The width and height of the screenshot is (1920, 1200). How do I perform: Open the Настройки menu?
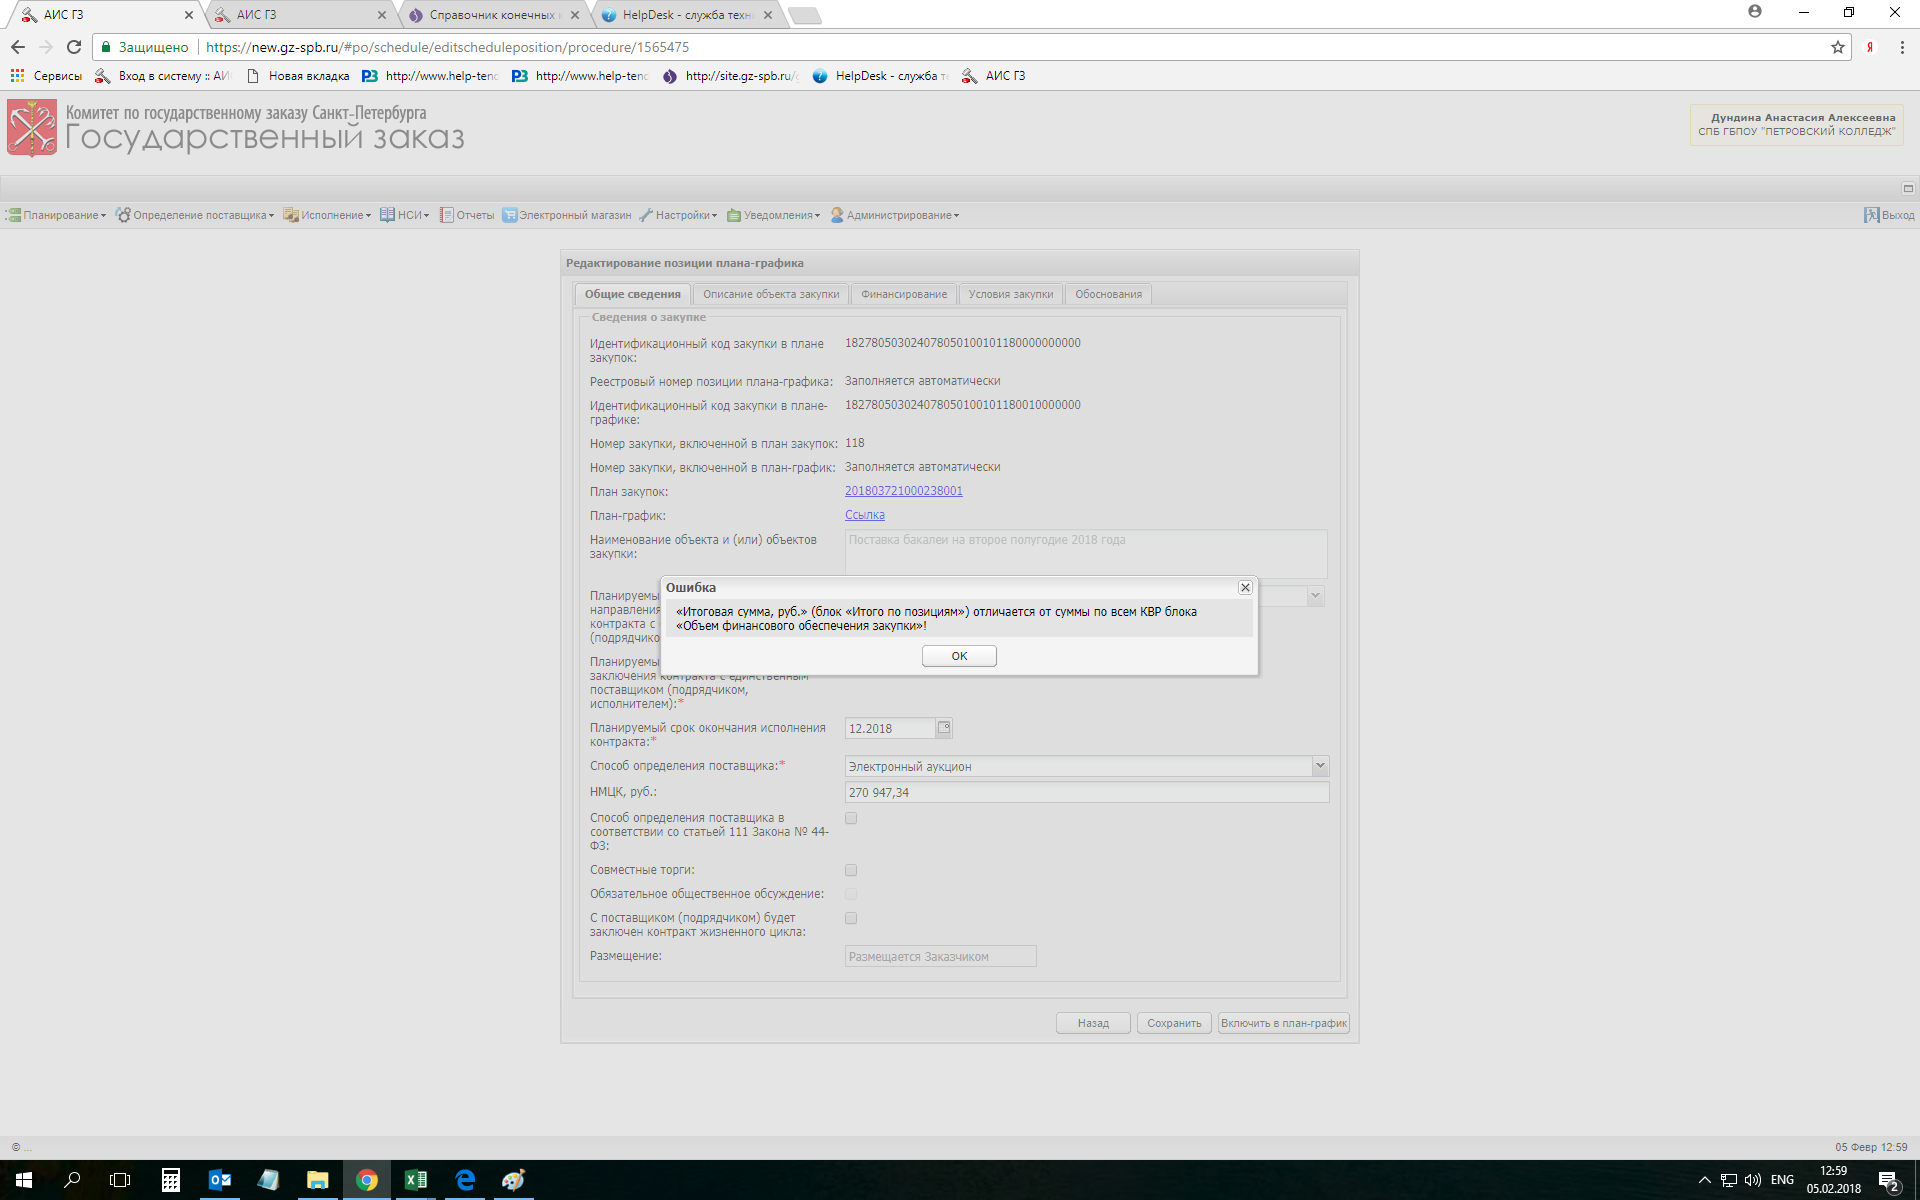(678, 215)
